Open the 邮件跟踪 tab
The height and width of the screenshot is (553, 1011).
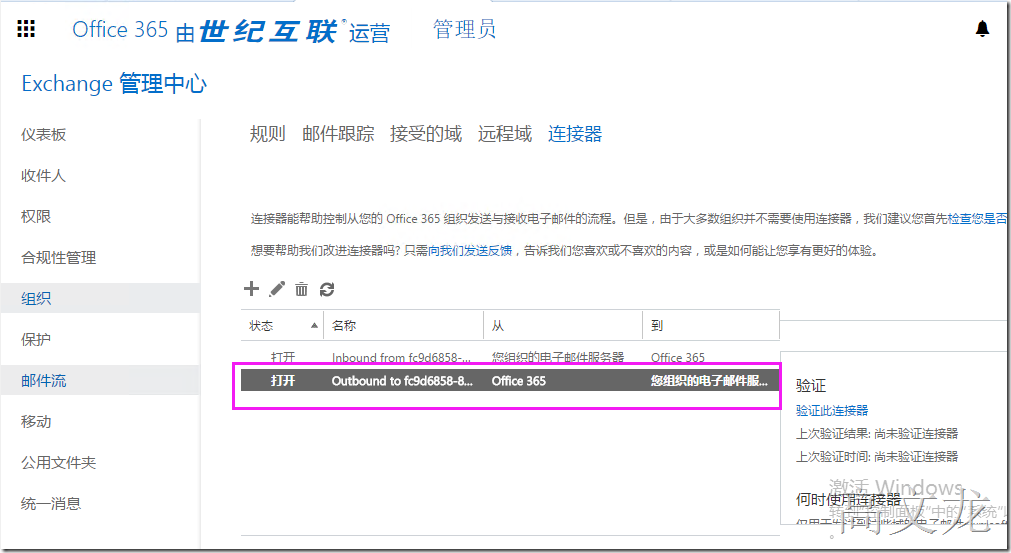tap(338, 134)
